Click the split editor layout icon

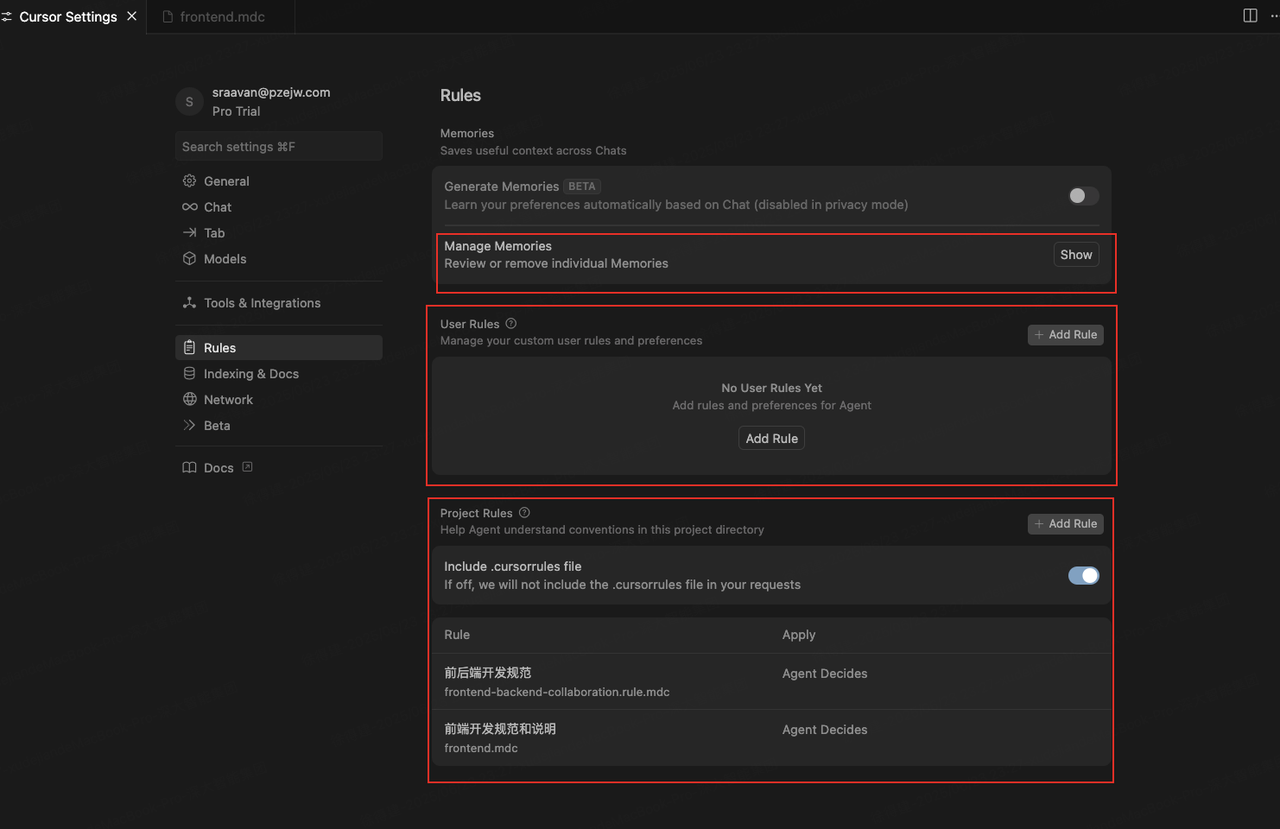1250,16
